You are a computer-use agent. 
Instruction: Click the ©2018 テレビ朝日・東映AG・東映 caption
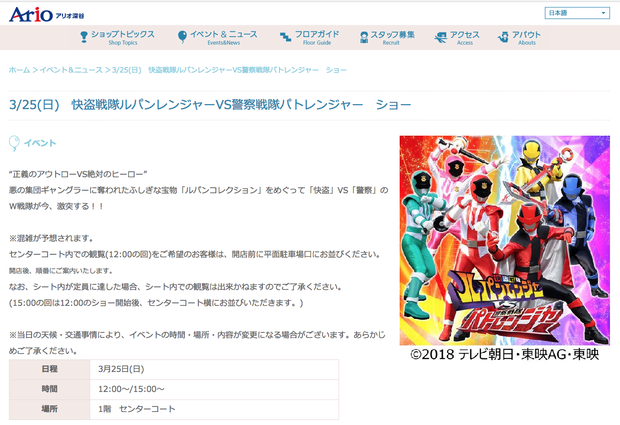505,354
